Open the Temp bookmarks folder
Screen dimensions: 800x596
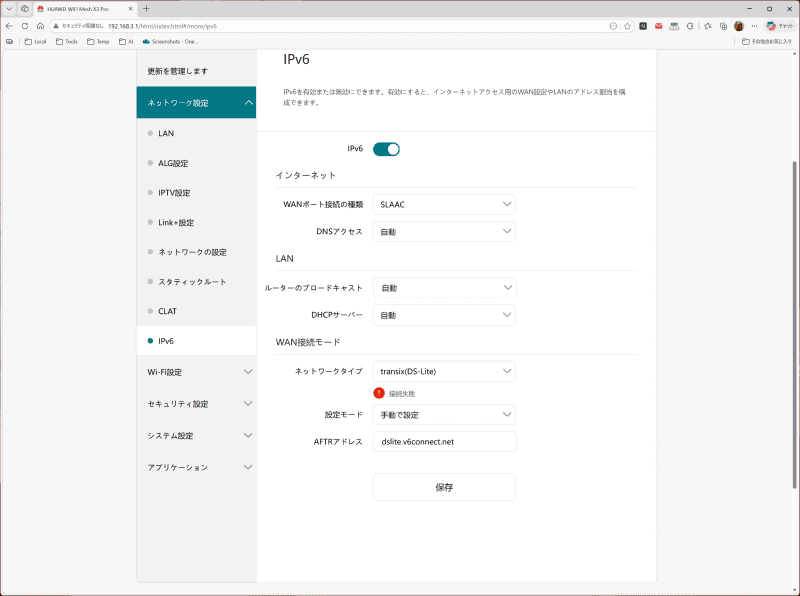[x=98, y=42]
